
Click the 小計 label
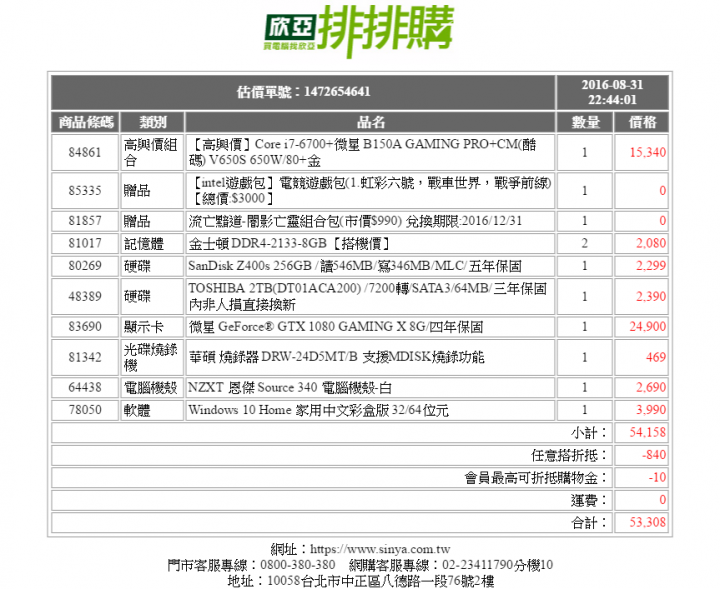tap(589, 433)
